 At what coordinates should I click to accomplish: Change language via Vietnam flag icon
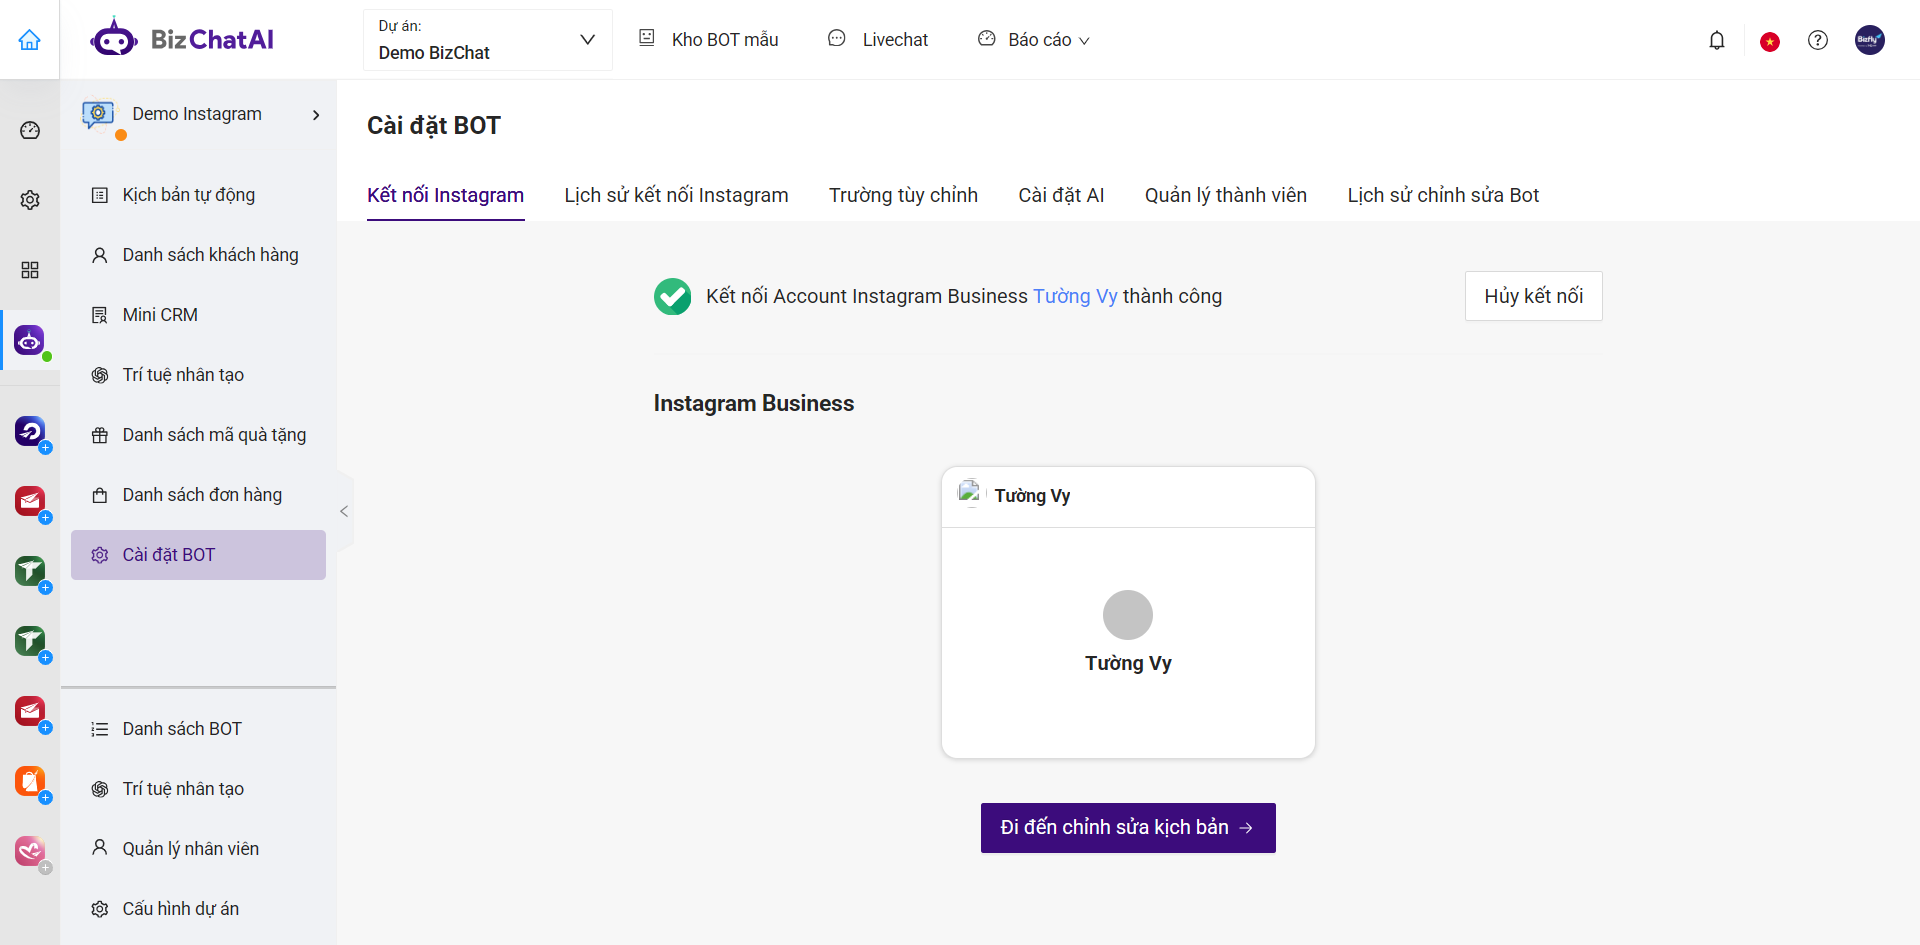pos(1770,41)
